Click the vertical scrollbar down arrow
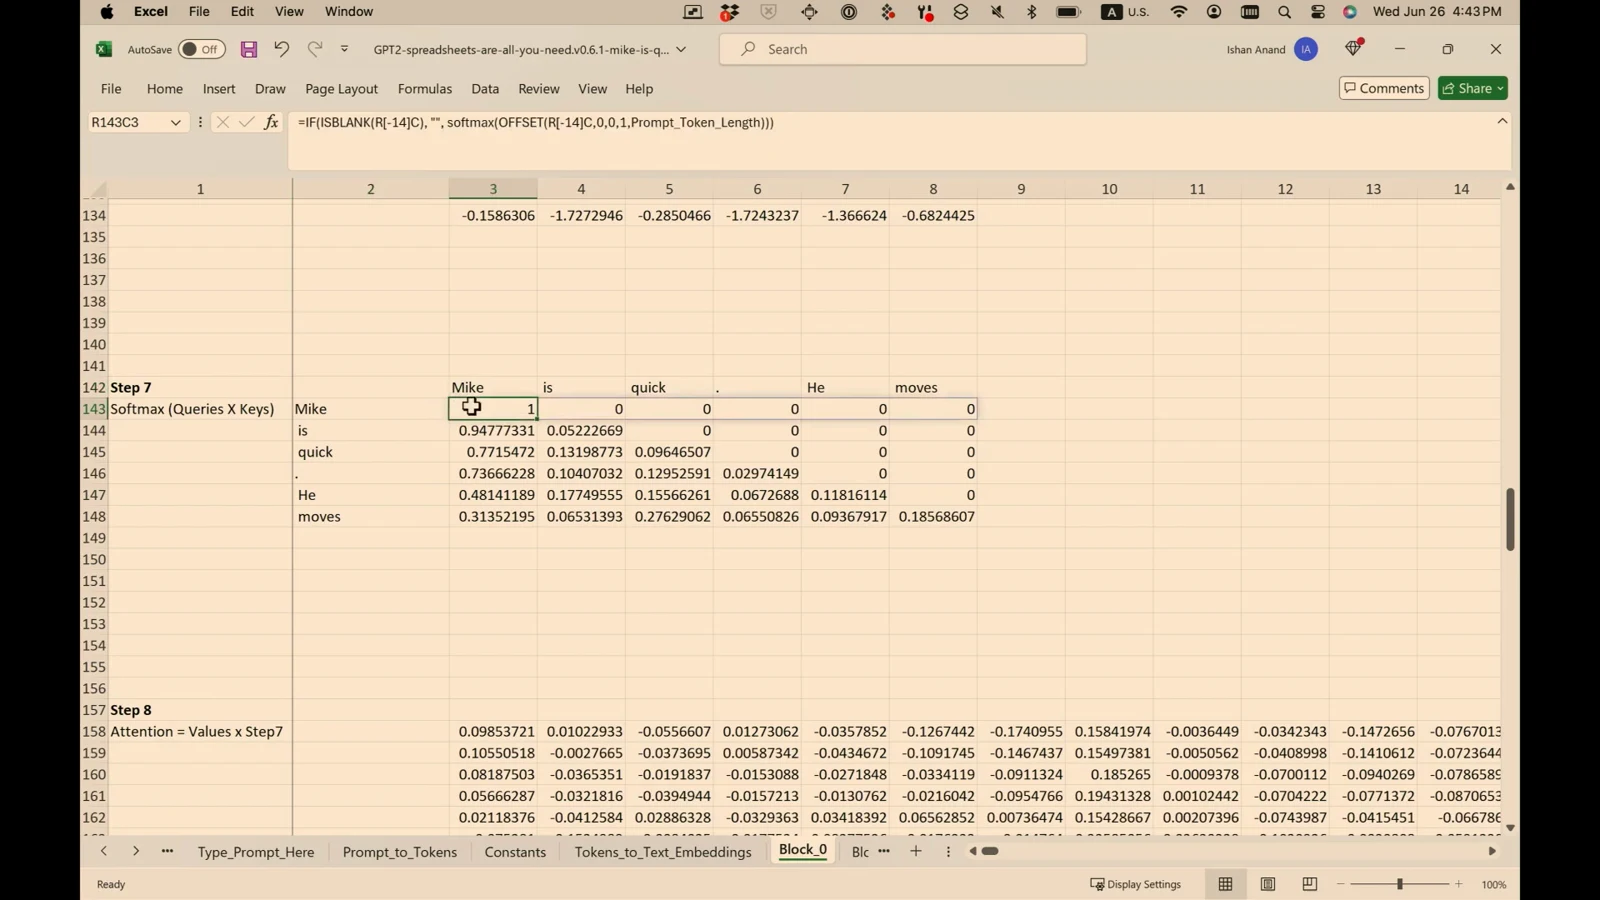 tap(1510, 828)
